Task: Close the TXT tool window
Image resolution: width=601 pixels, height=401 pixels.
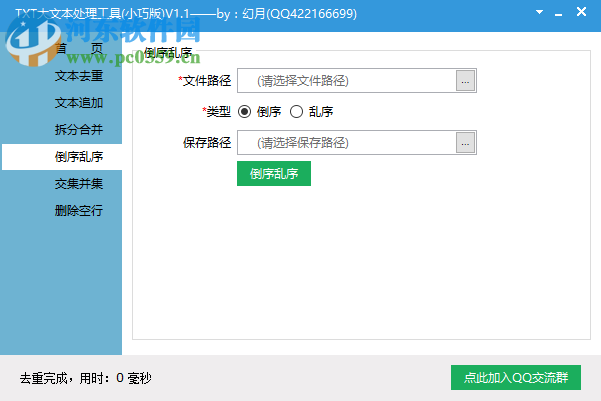Action: [x=581, y=12]
